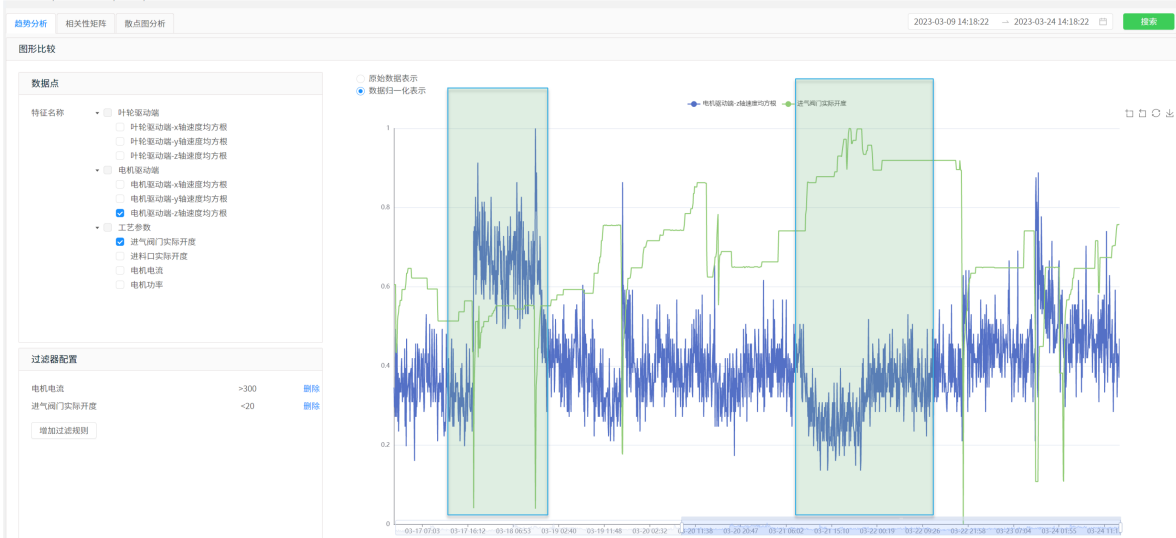Collapse the 叶轮驱动端 tree node

click(97, 113)
